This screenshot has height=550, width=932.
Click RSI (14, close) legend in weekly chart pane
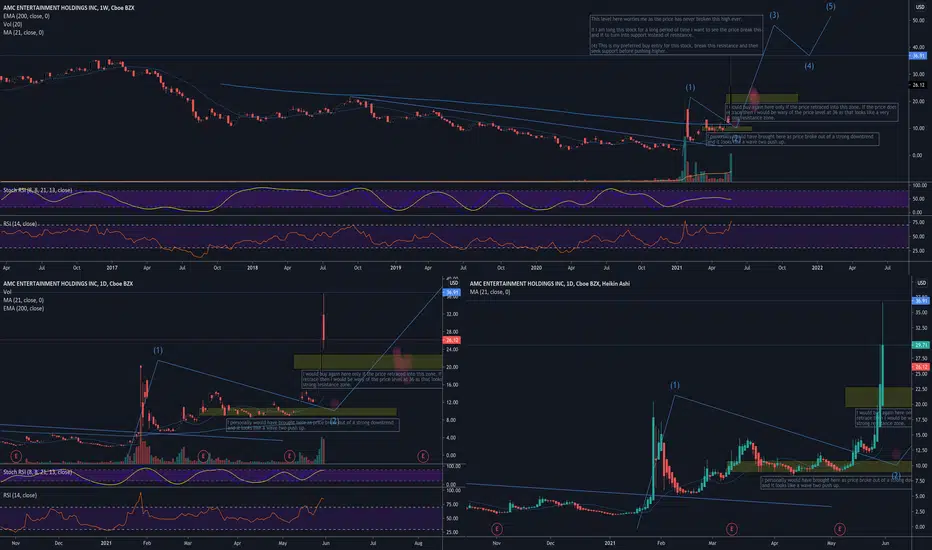[20, 224]
